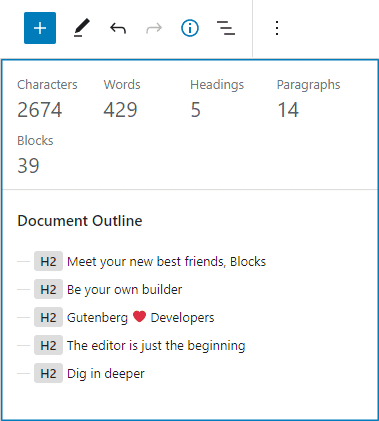
Task: Click the 'Characters' label
Action: click(47, 85)
